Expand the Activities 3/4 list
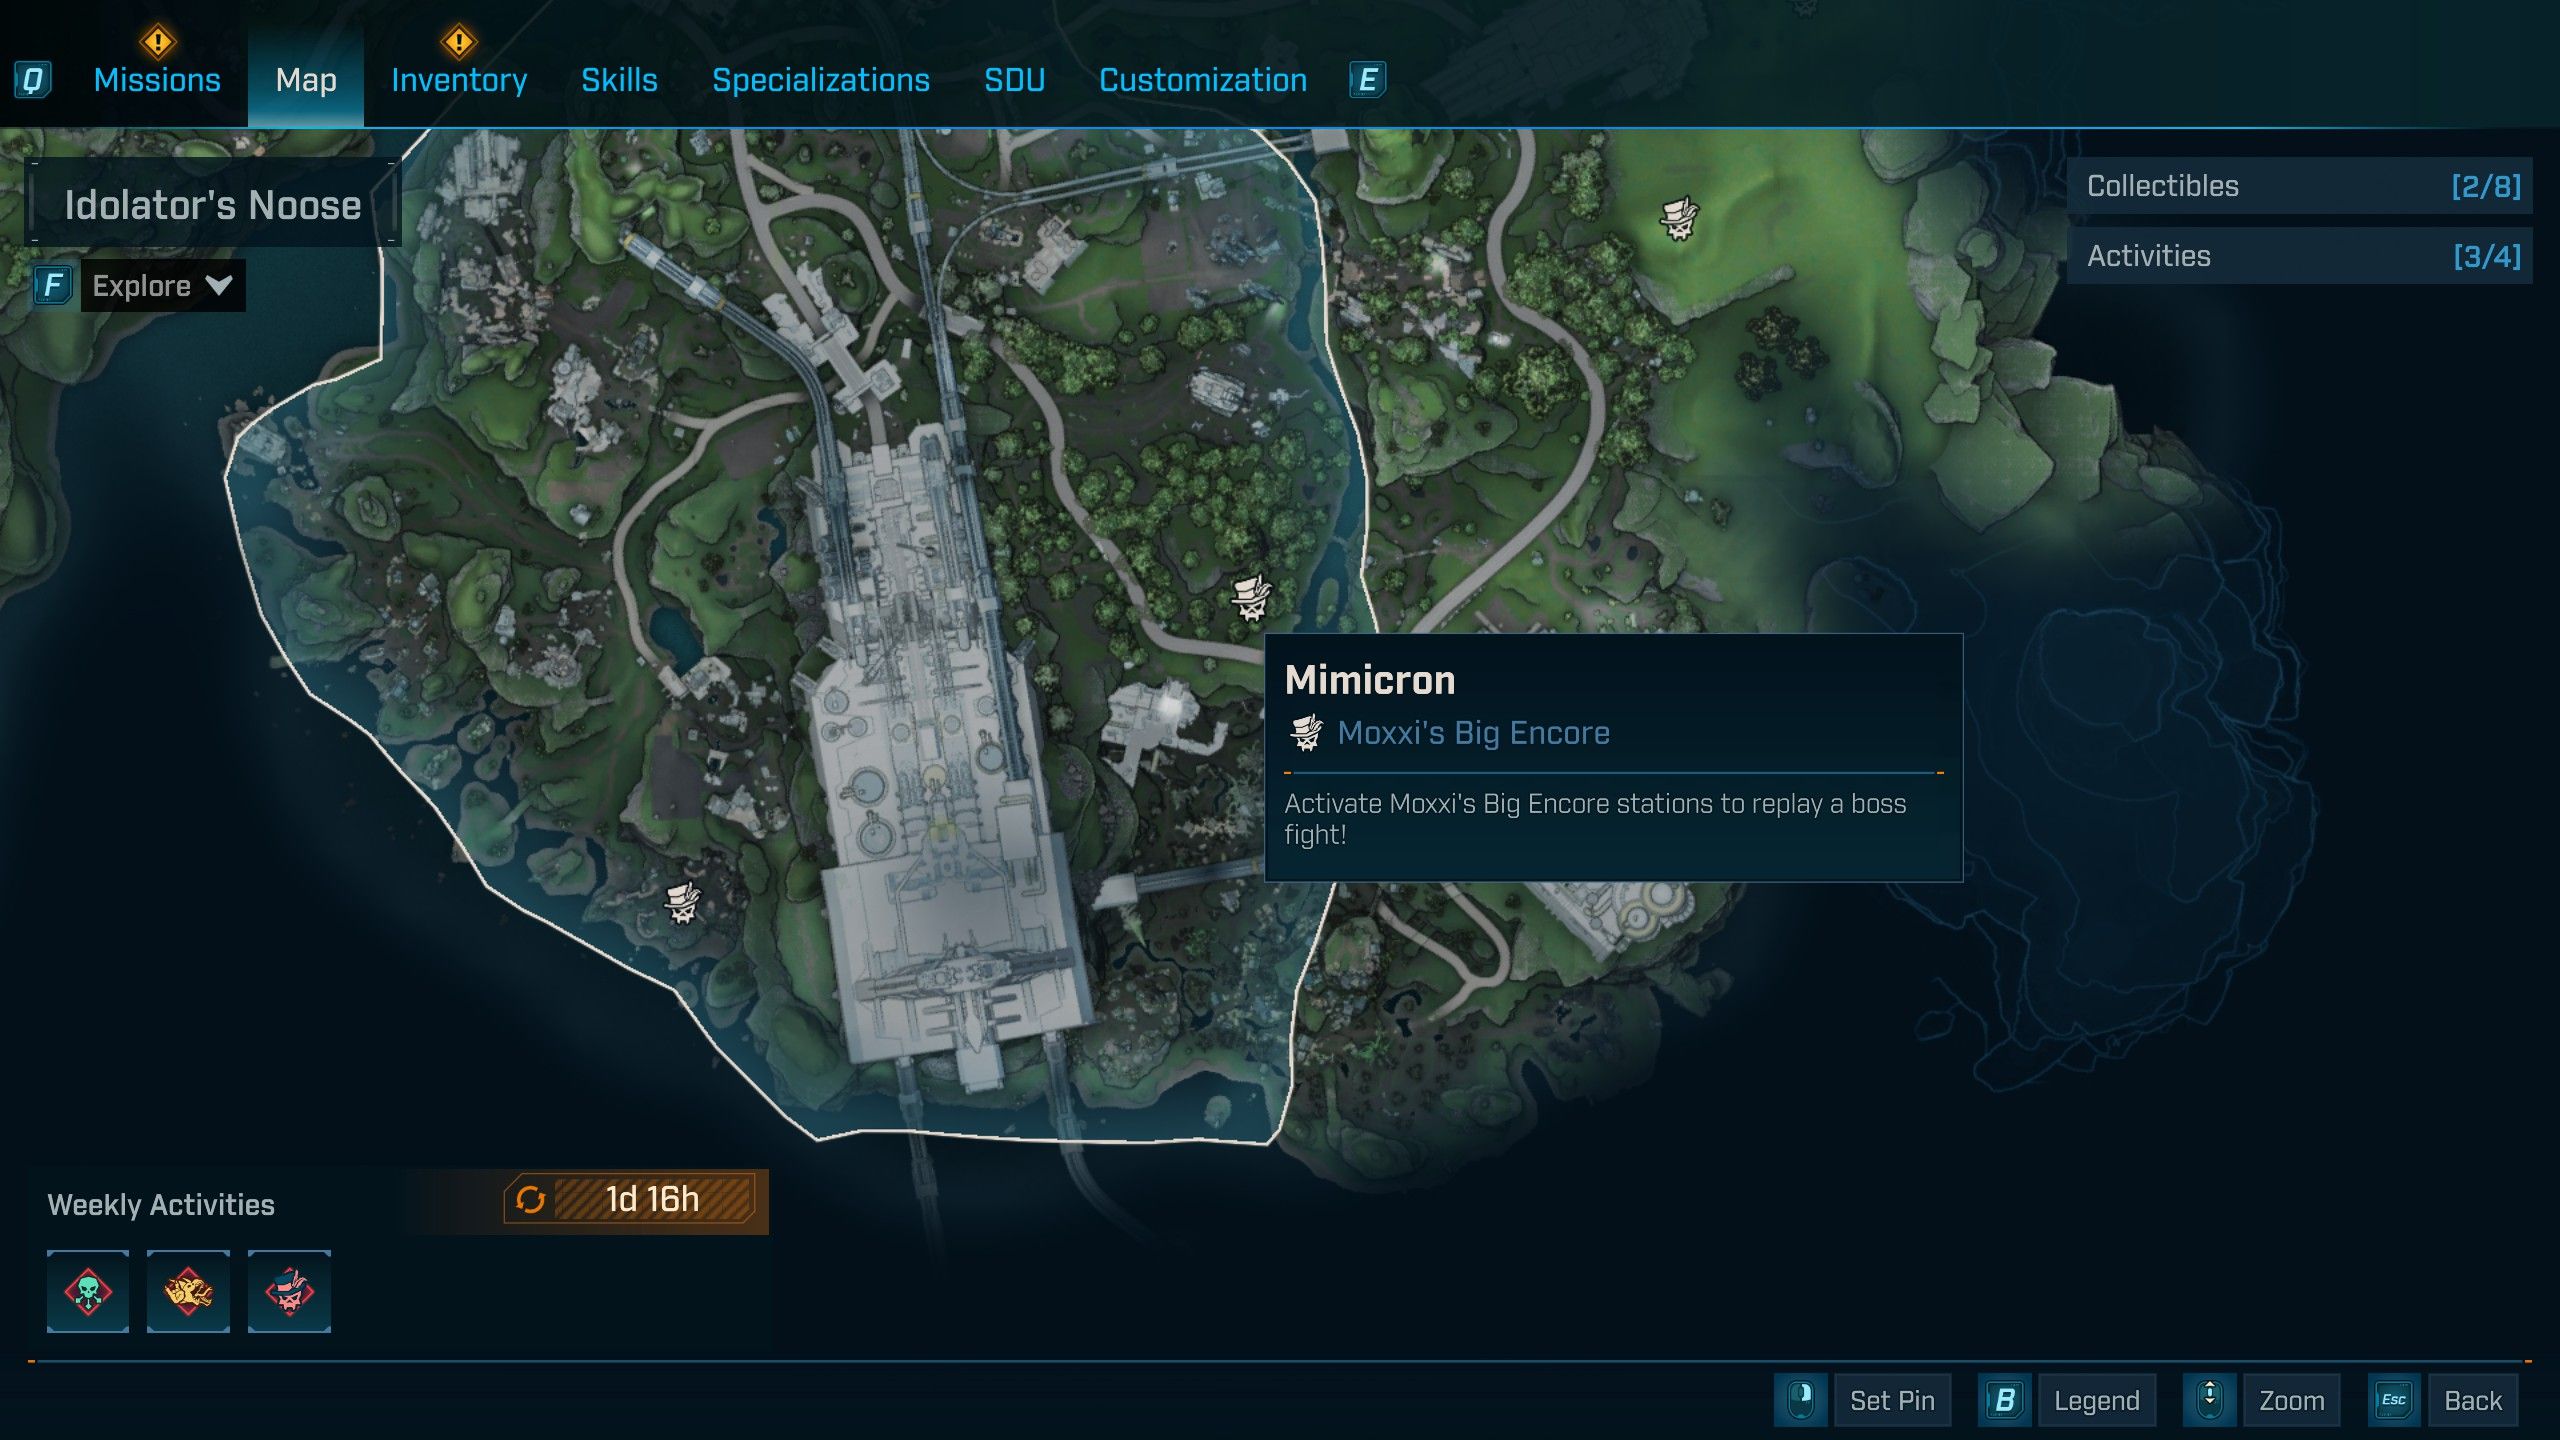2560x1440 pixels. [x=2299, y=256]
